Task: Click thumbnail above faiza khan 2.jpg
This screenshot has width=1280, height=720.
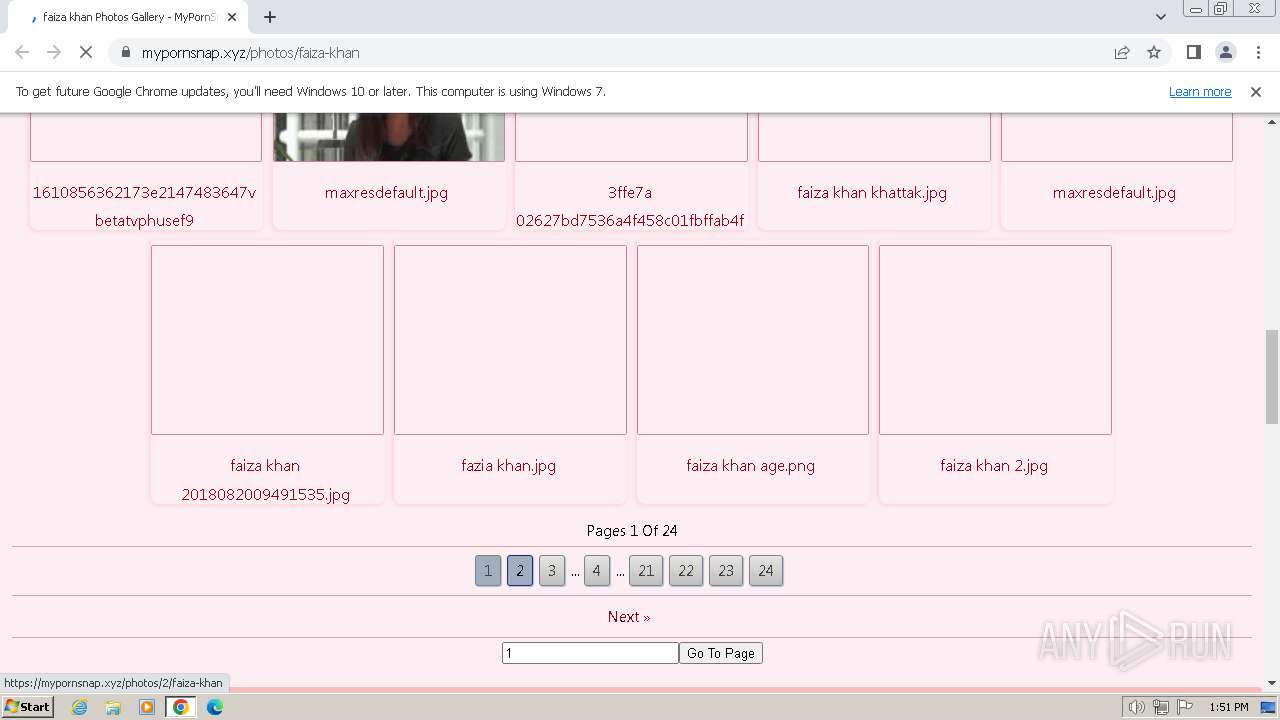Action: pyautogui.click(x=995, y=340)
